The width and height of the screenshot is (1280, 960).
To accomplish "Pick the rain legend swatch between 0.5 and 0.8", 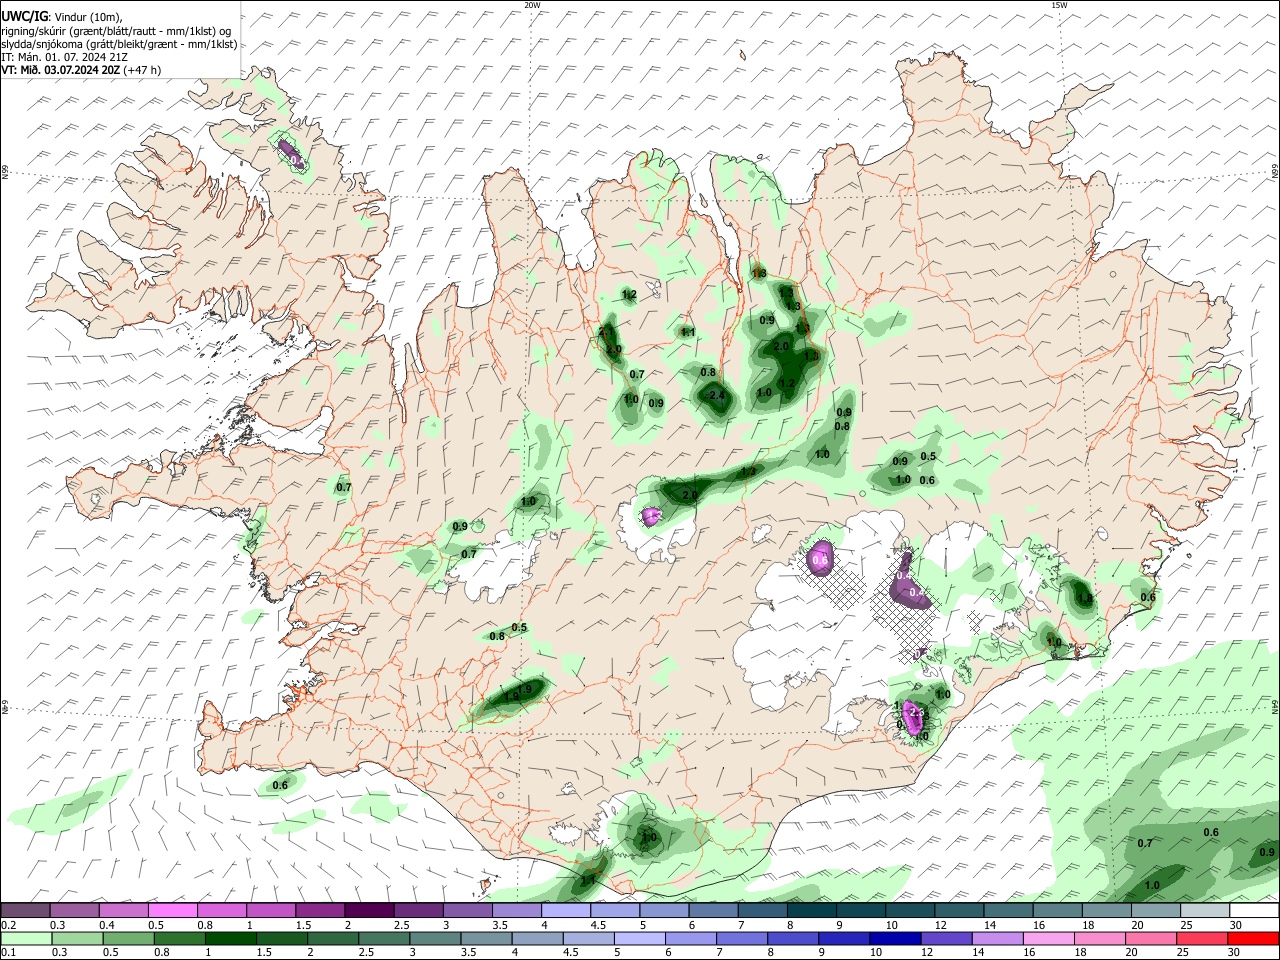I will click(129, 939).
